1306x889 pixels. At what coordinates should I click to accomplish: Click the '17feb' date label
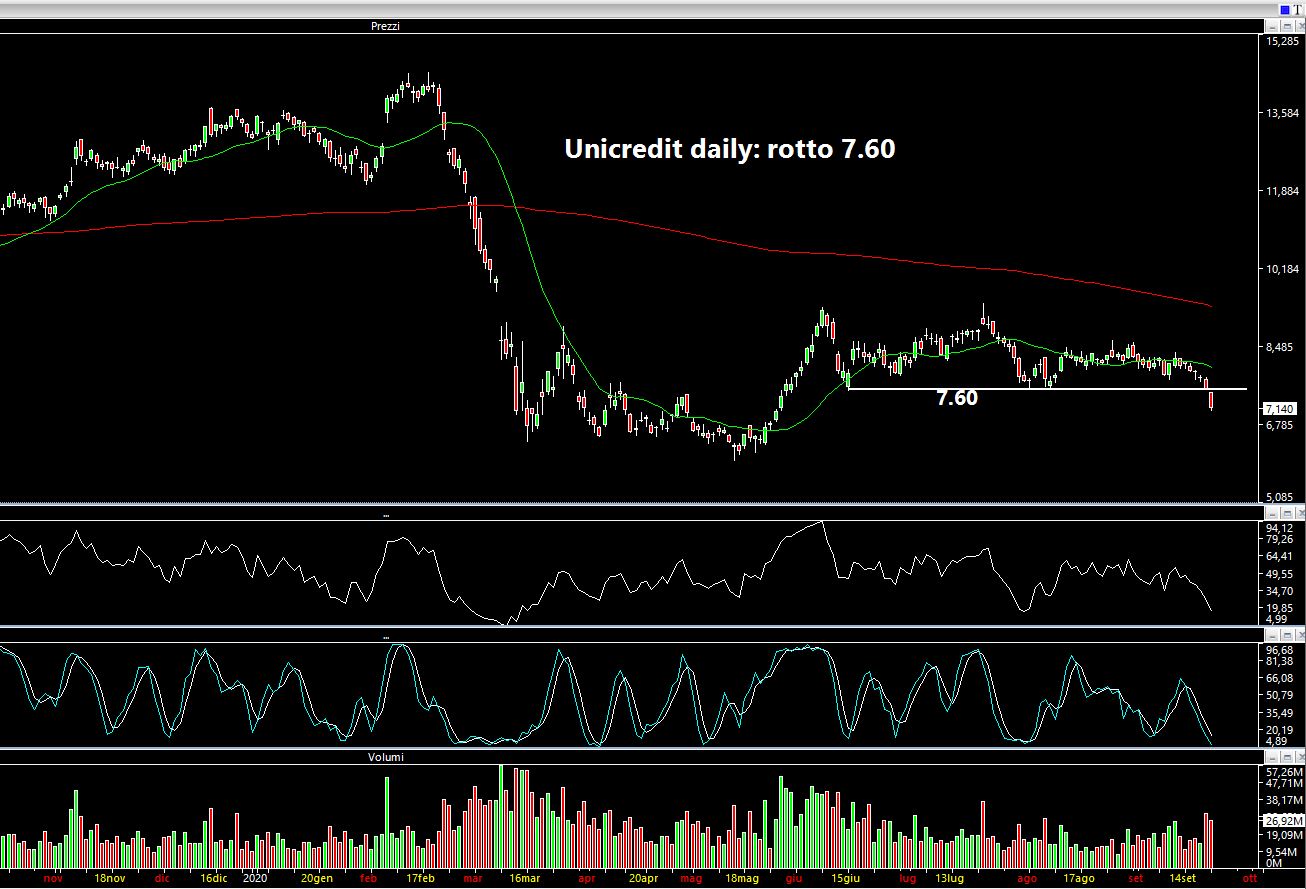click(x=420, y=878)
